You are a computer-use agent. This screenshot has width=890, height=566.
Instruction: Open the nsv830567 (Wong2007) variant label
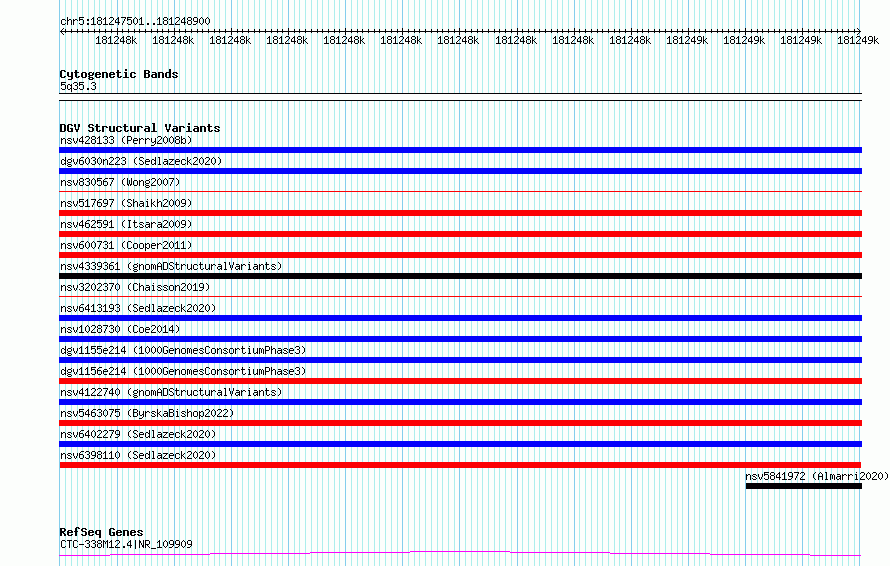tap(120, 182)
